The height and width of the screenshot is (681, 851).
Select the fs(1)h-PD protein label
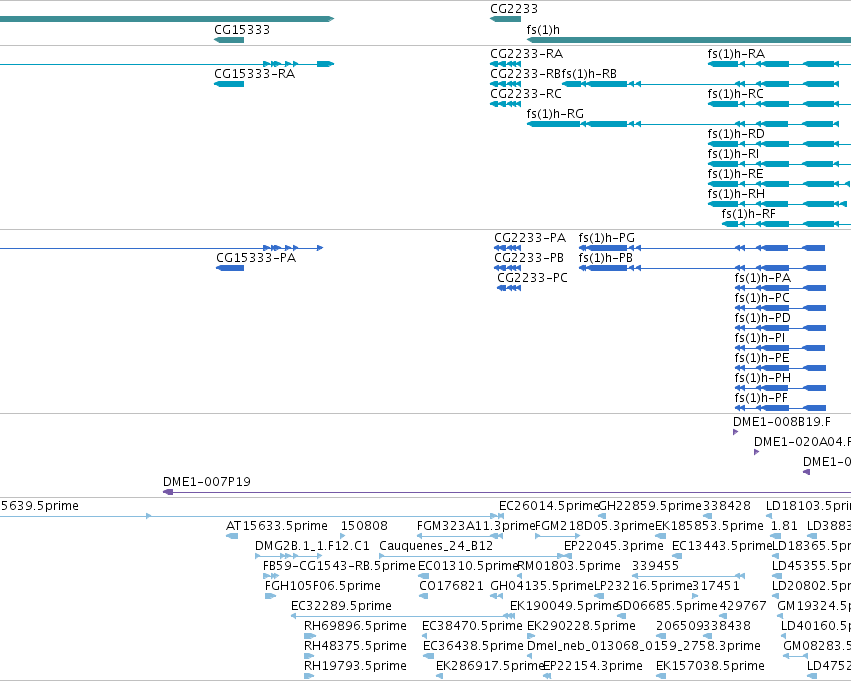[x=763, y=319]
